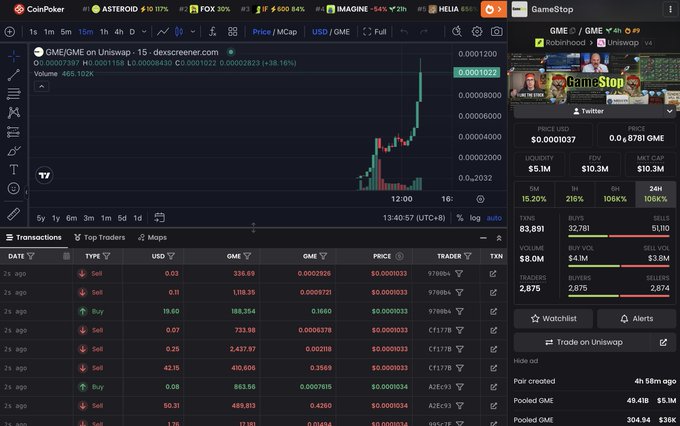Select the crosshair cursor tool

(13, 56)
